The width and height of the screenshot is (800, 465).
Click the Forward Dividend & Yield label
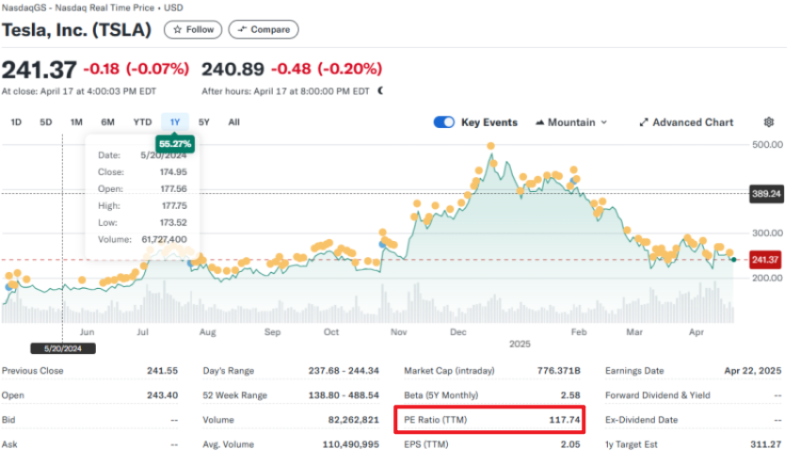click(658, 395)
